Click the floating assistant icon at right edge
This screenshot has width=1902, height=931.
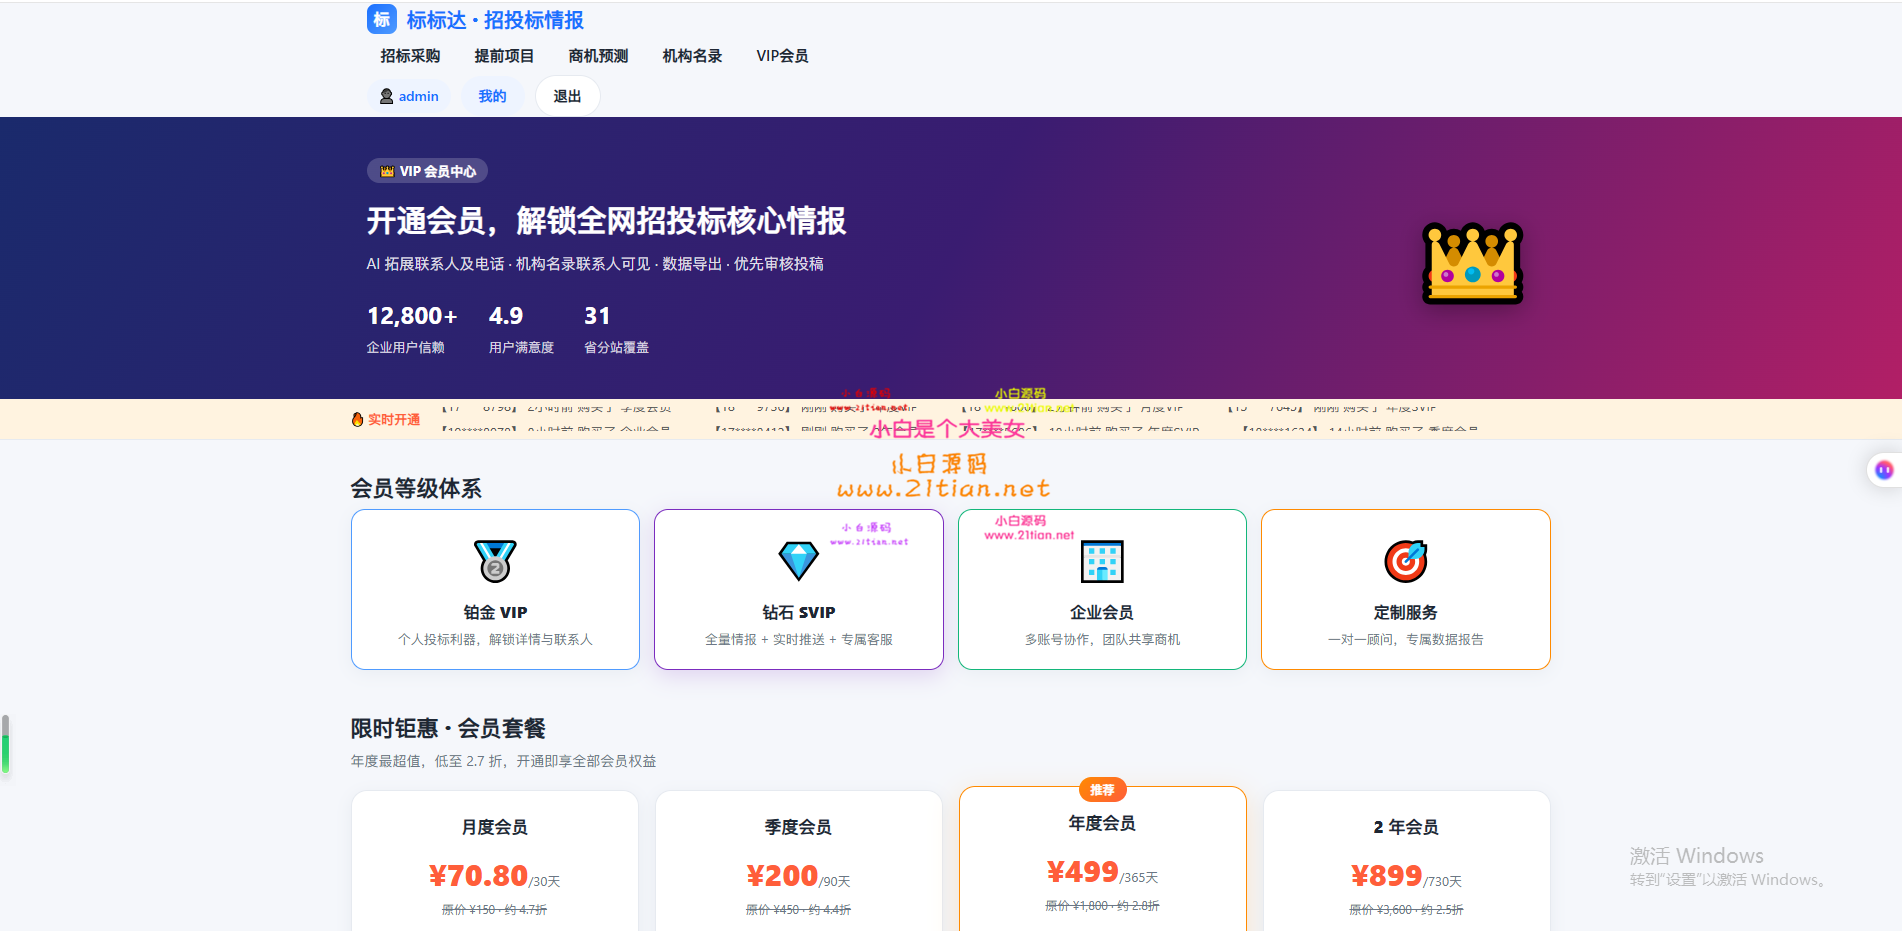[1884, 469]
